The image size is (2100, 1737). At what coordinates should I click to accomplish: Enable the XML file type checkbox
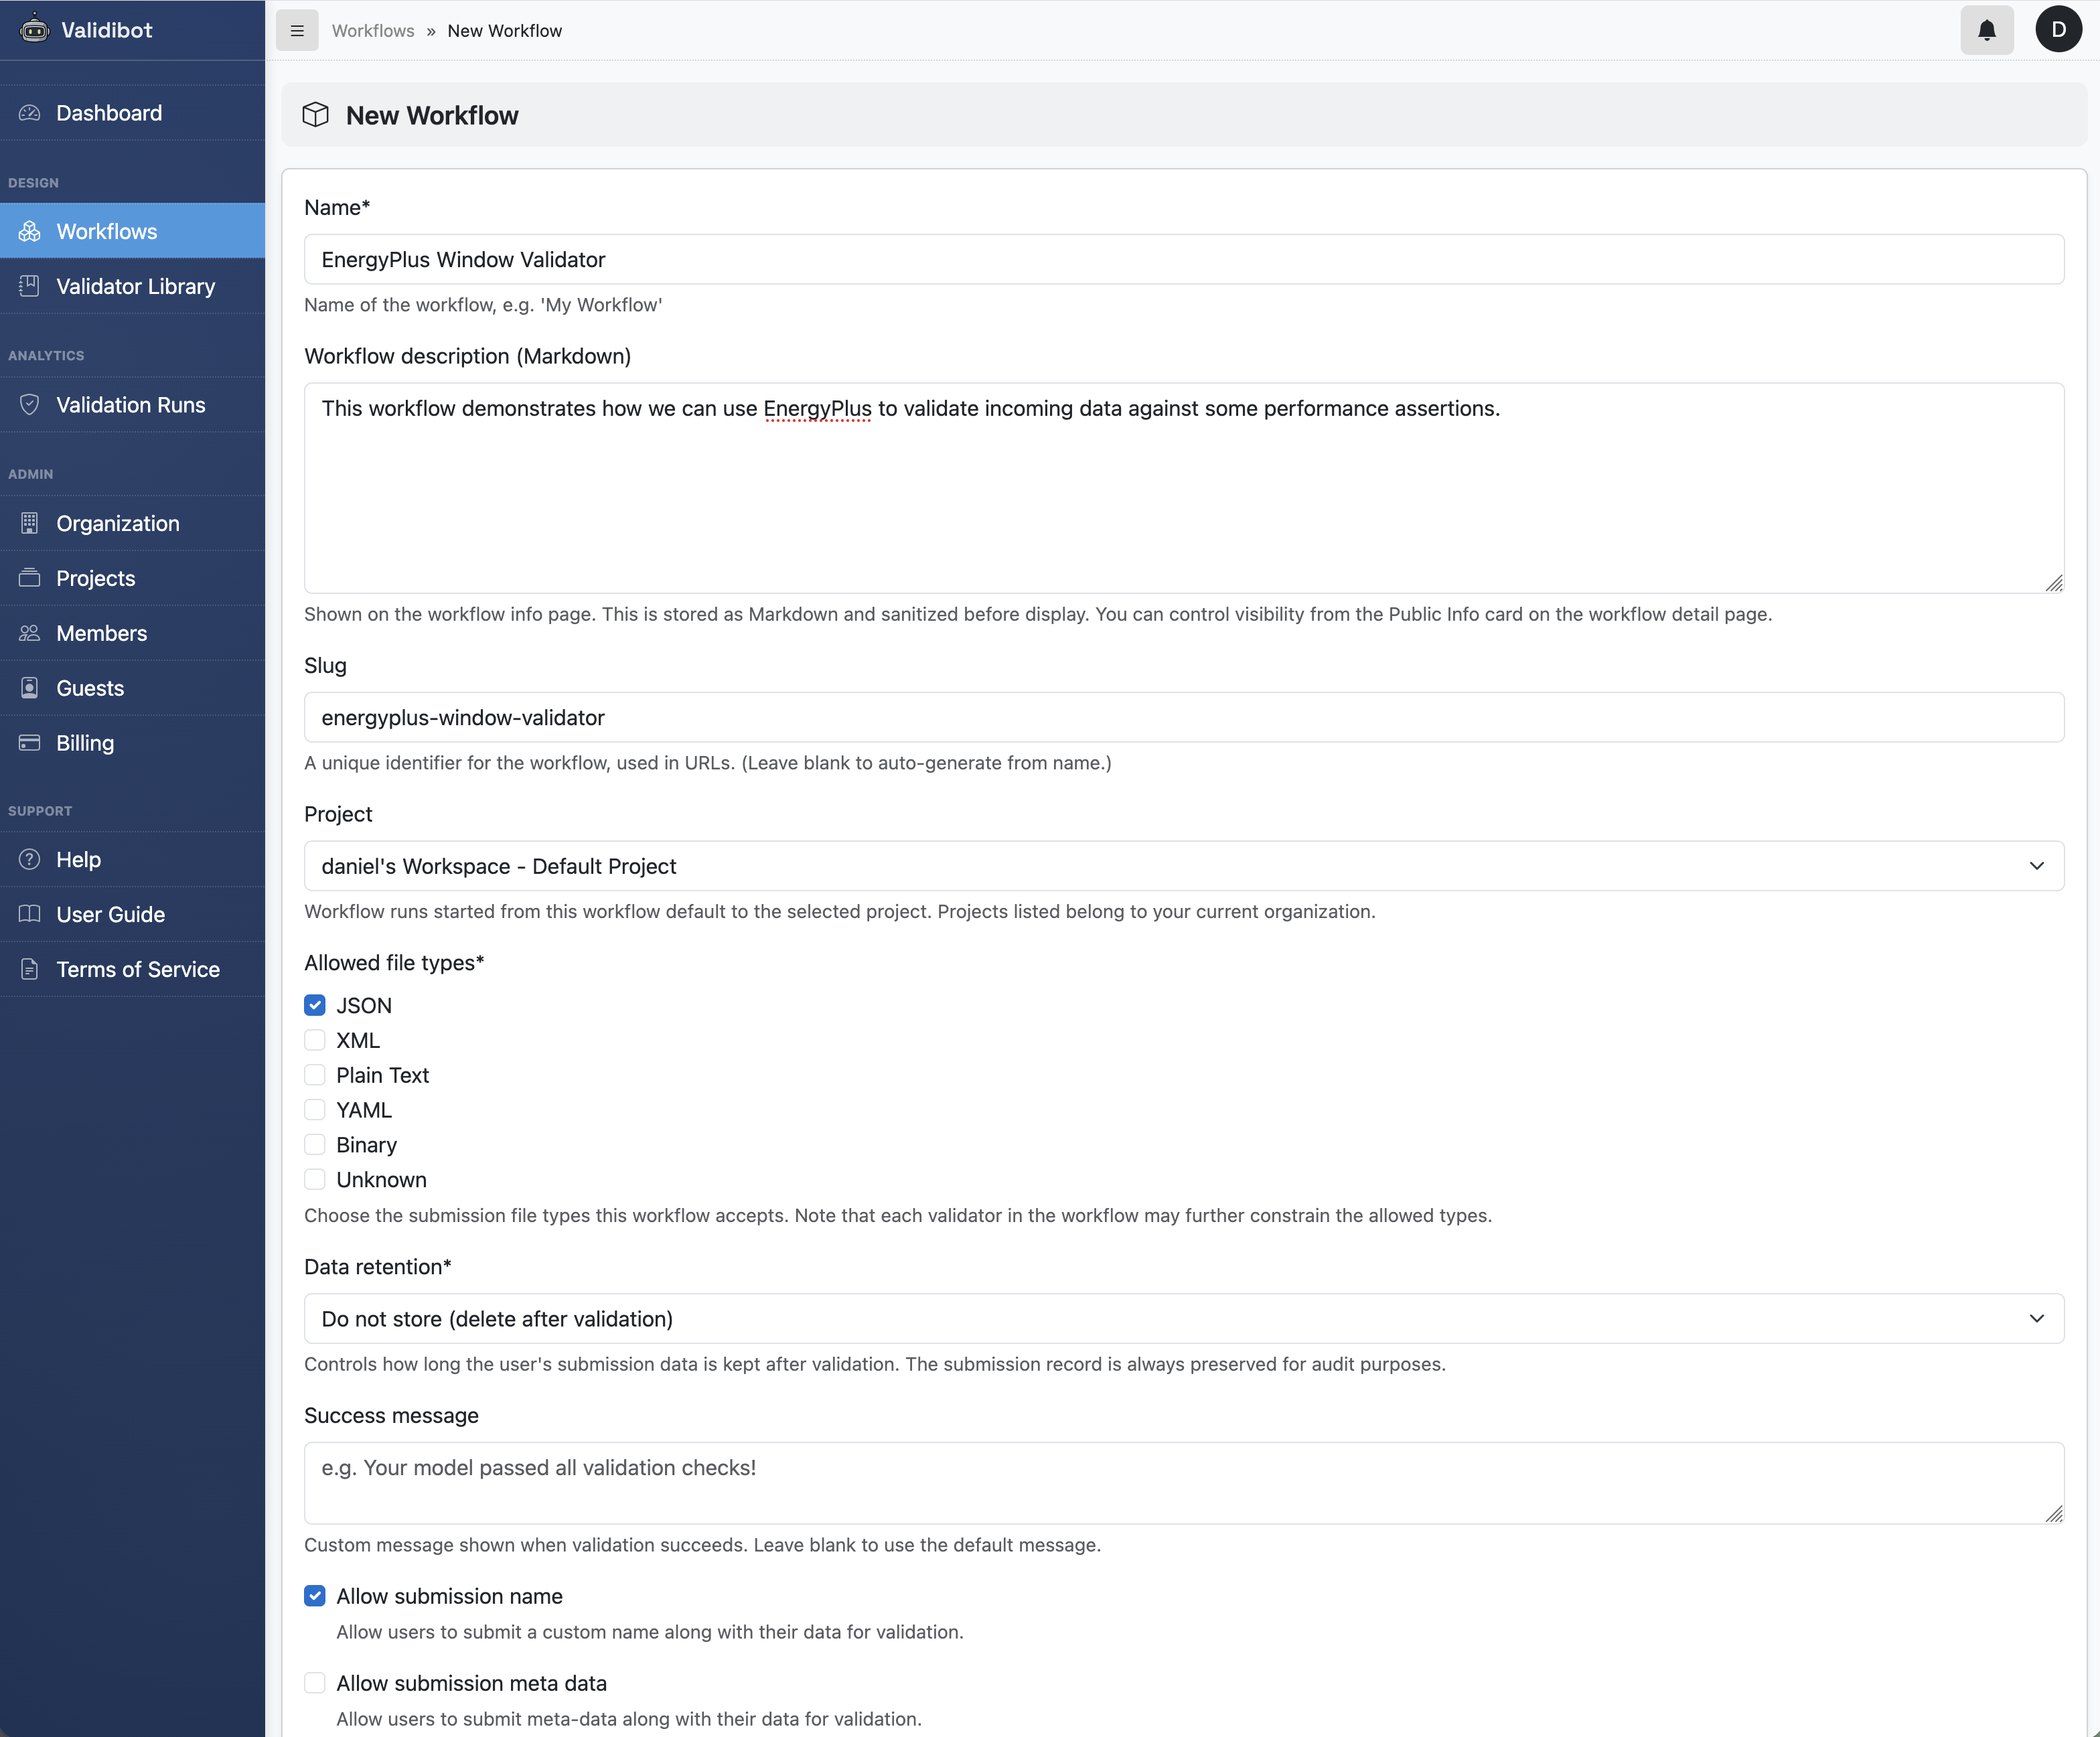(315, 1040)
